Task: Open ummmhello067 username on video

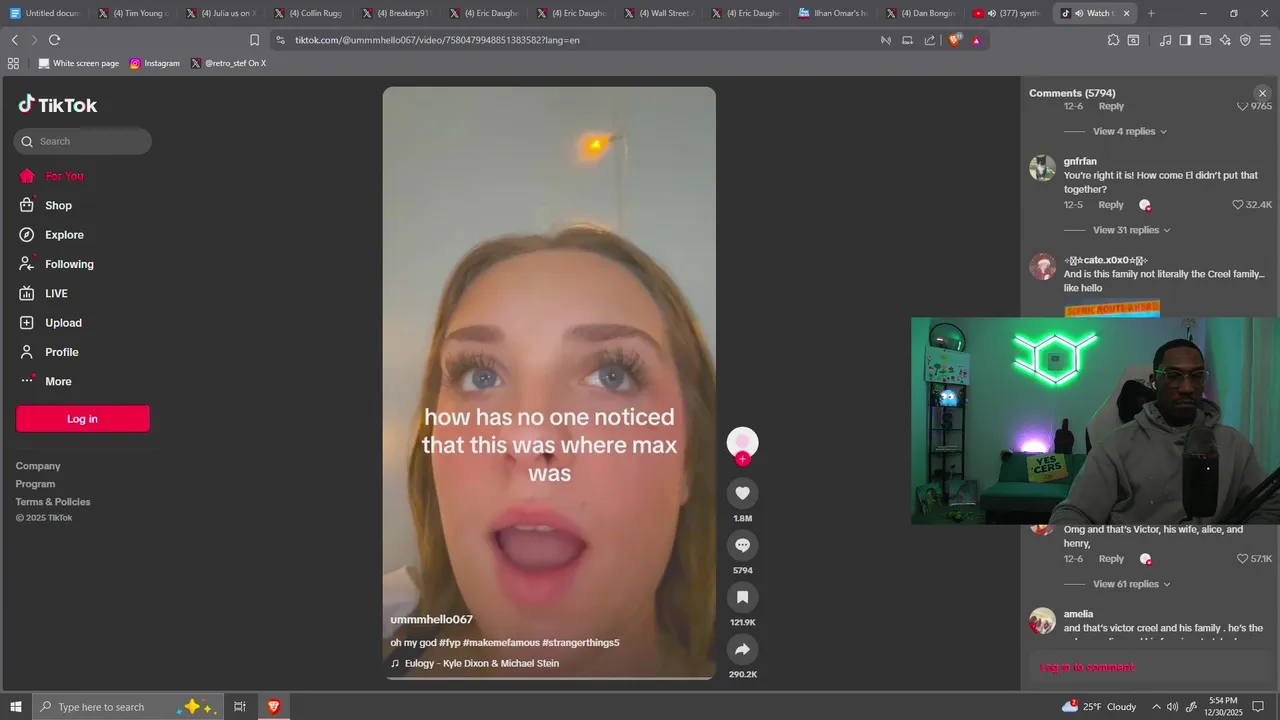Action: [431, 620]
